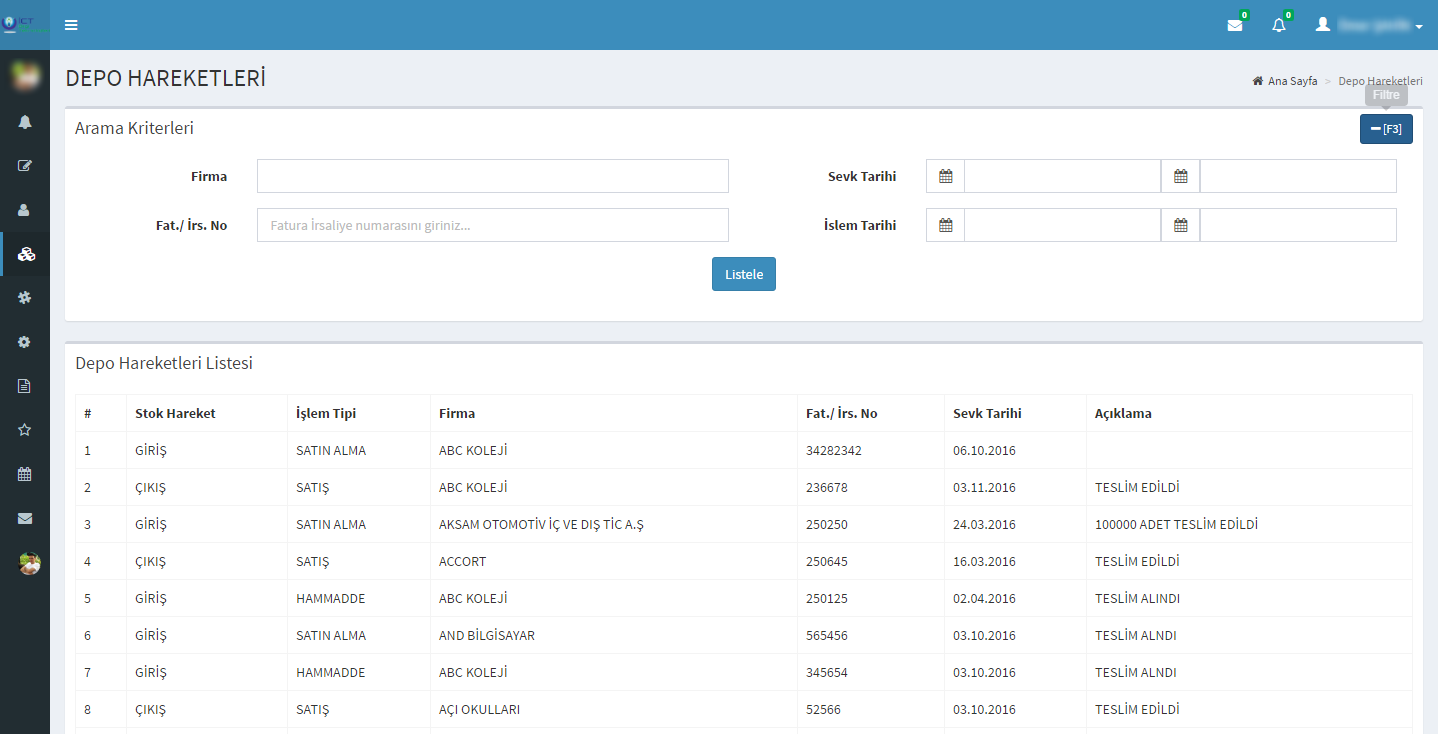
Task: Click the sidebar bell icon
Action: click(25, 122)
